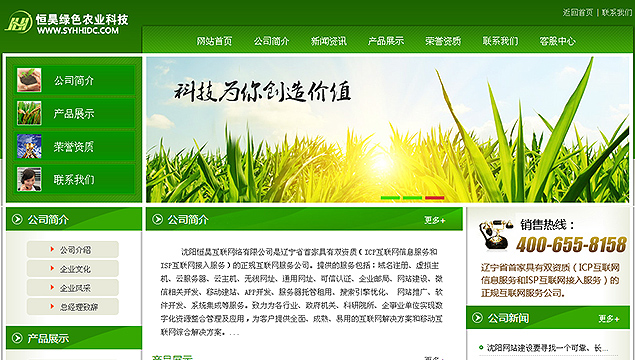Click the 返回首页 link at top right
Viewport: 635px width, 360px height.
577,13
